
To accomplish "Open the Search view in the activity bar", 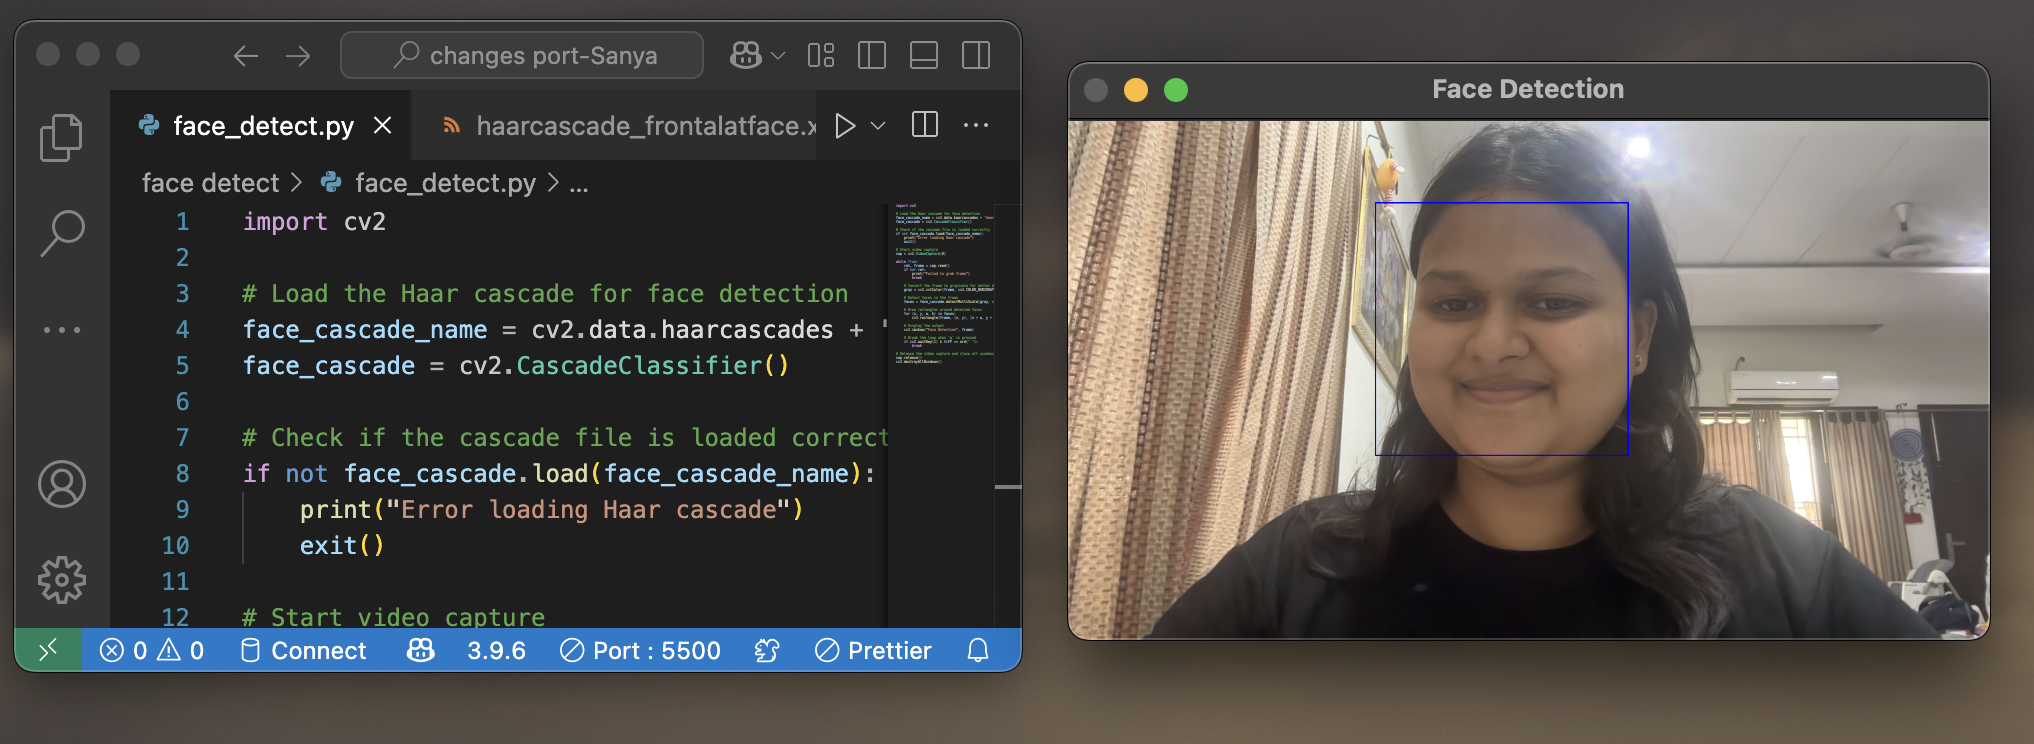I will click(x=61, y=233).
